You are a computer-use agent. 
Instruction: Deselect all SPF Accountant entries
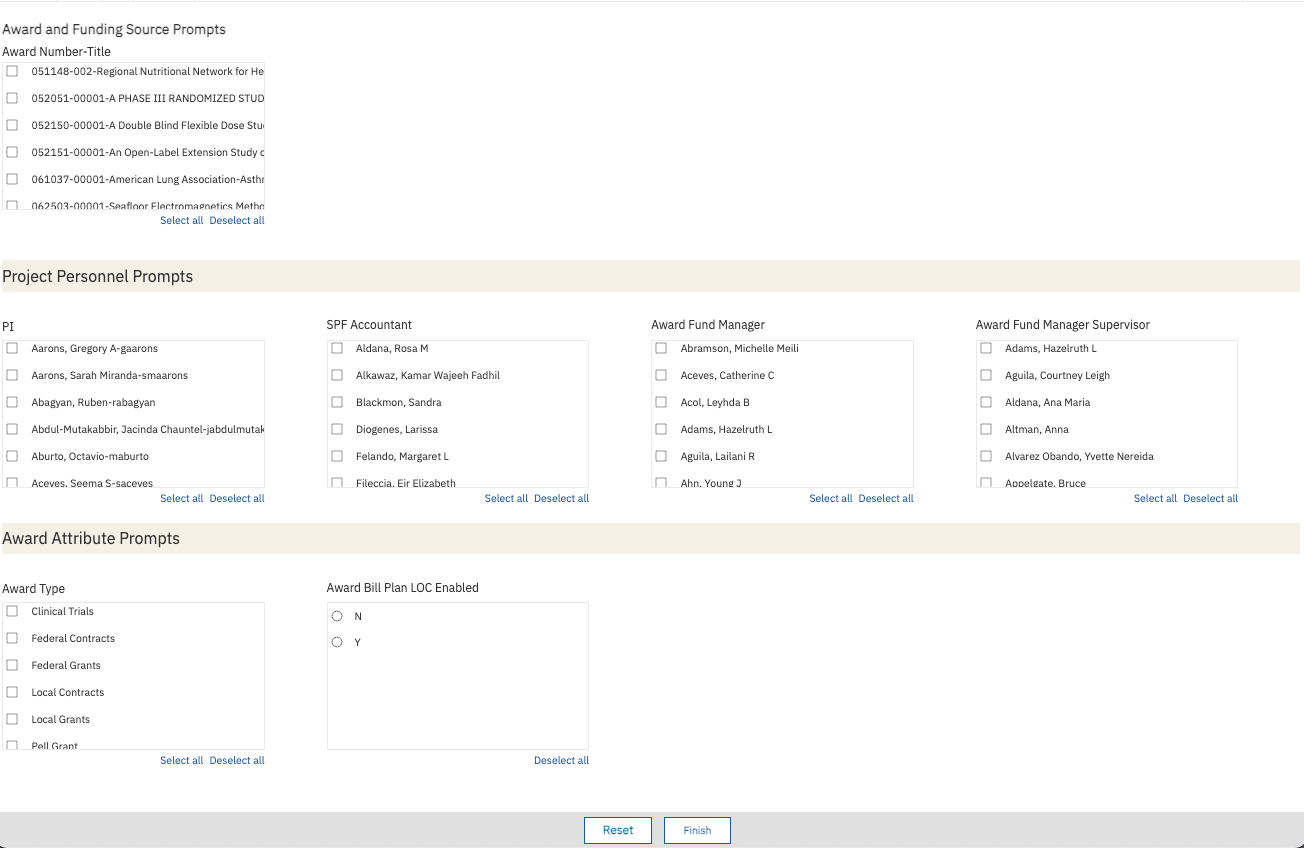(561, 498)
